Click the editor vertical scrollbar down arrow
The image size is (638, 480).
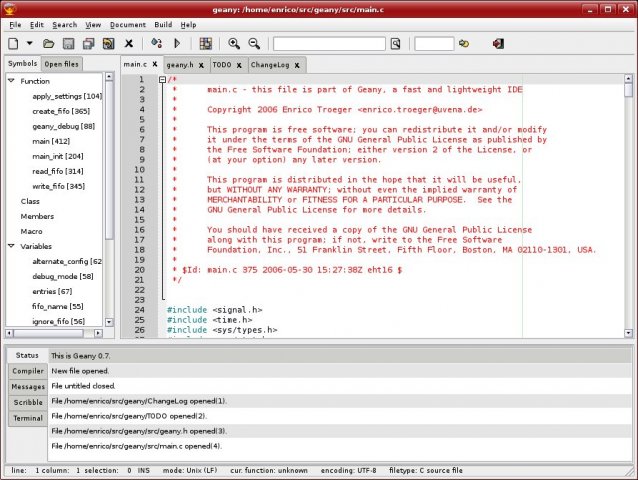click(628, 333)
